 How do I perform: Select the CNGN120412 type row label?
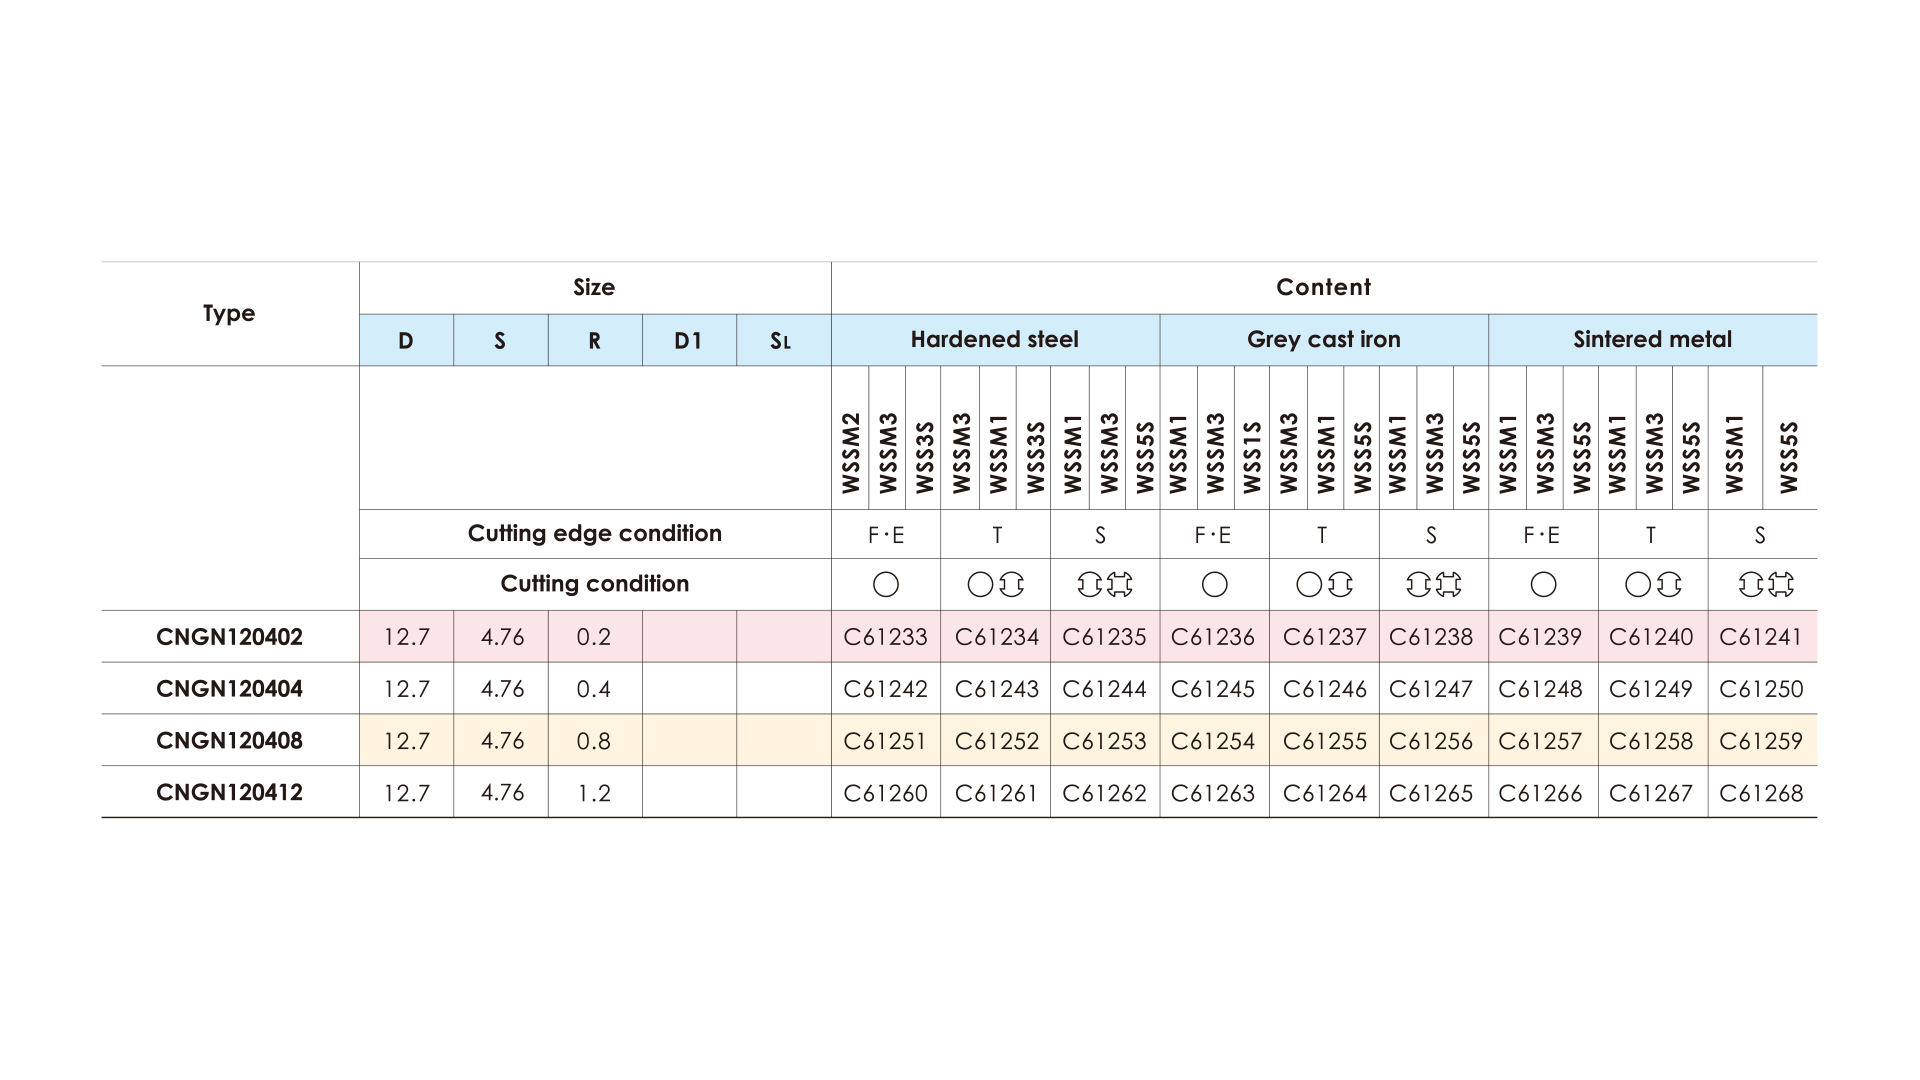(x=229, y=793)
